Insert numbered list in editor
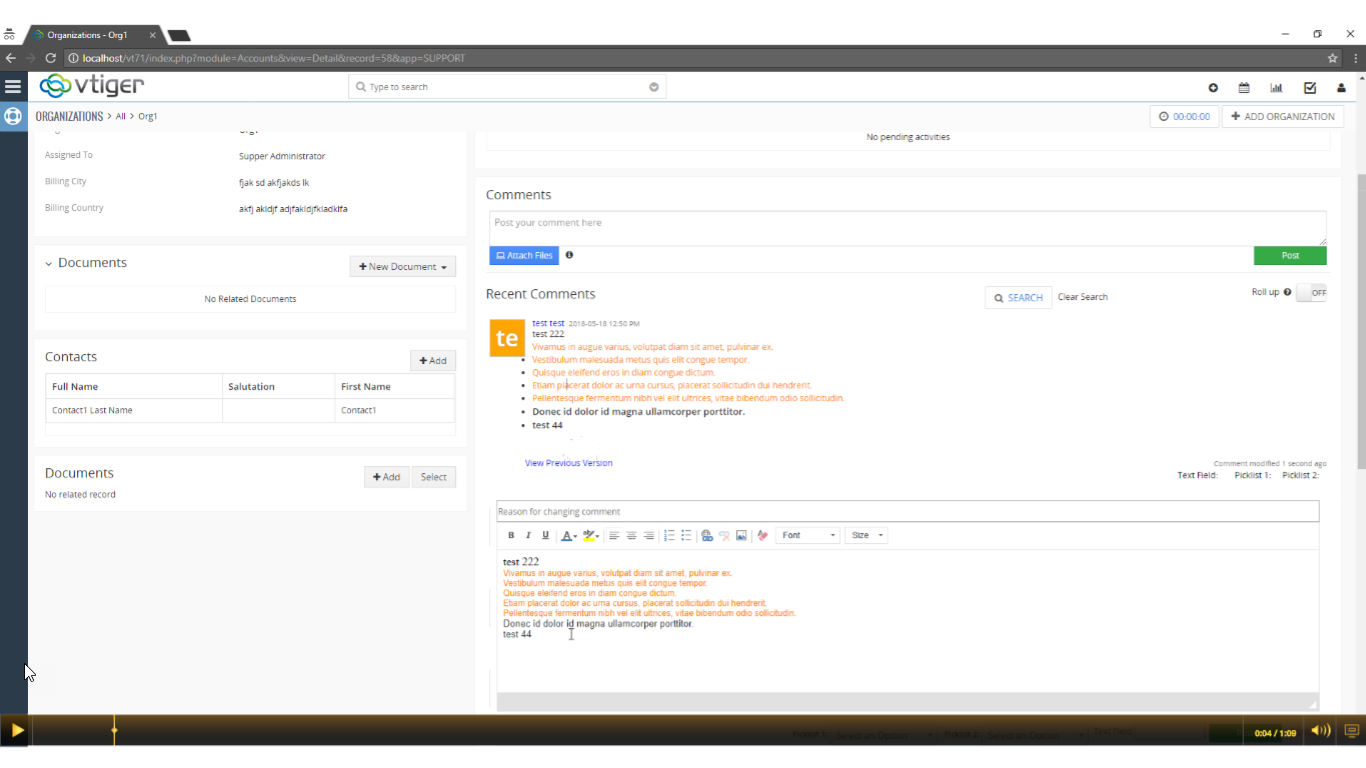 click(x=669, y=536)
